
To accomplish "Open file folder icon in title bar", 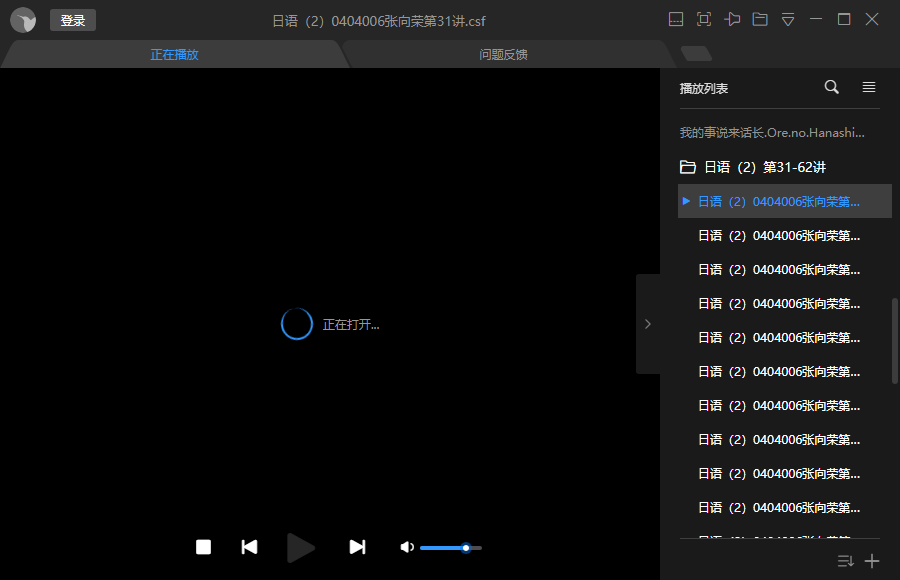I will coord(760,20).
